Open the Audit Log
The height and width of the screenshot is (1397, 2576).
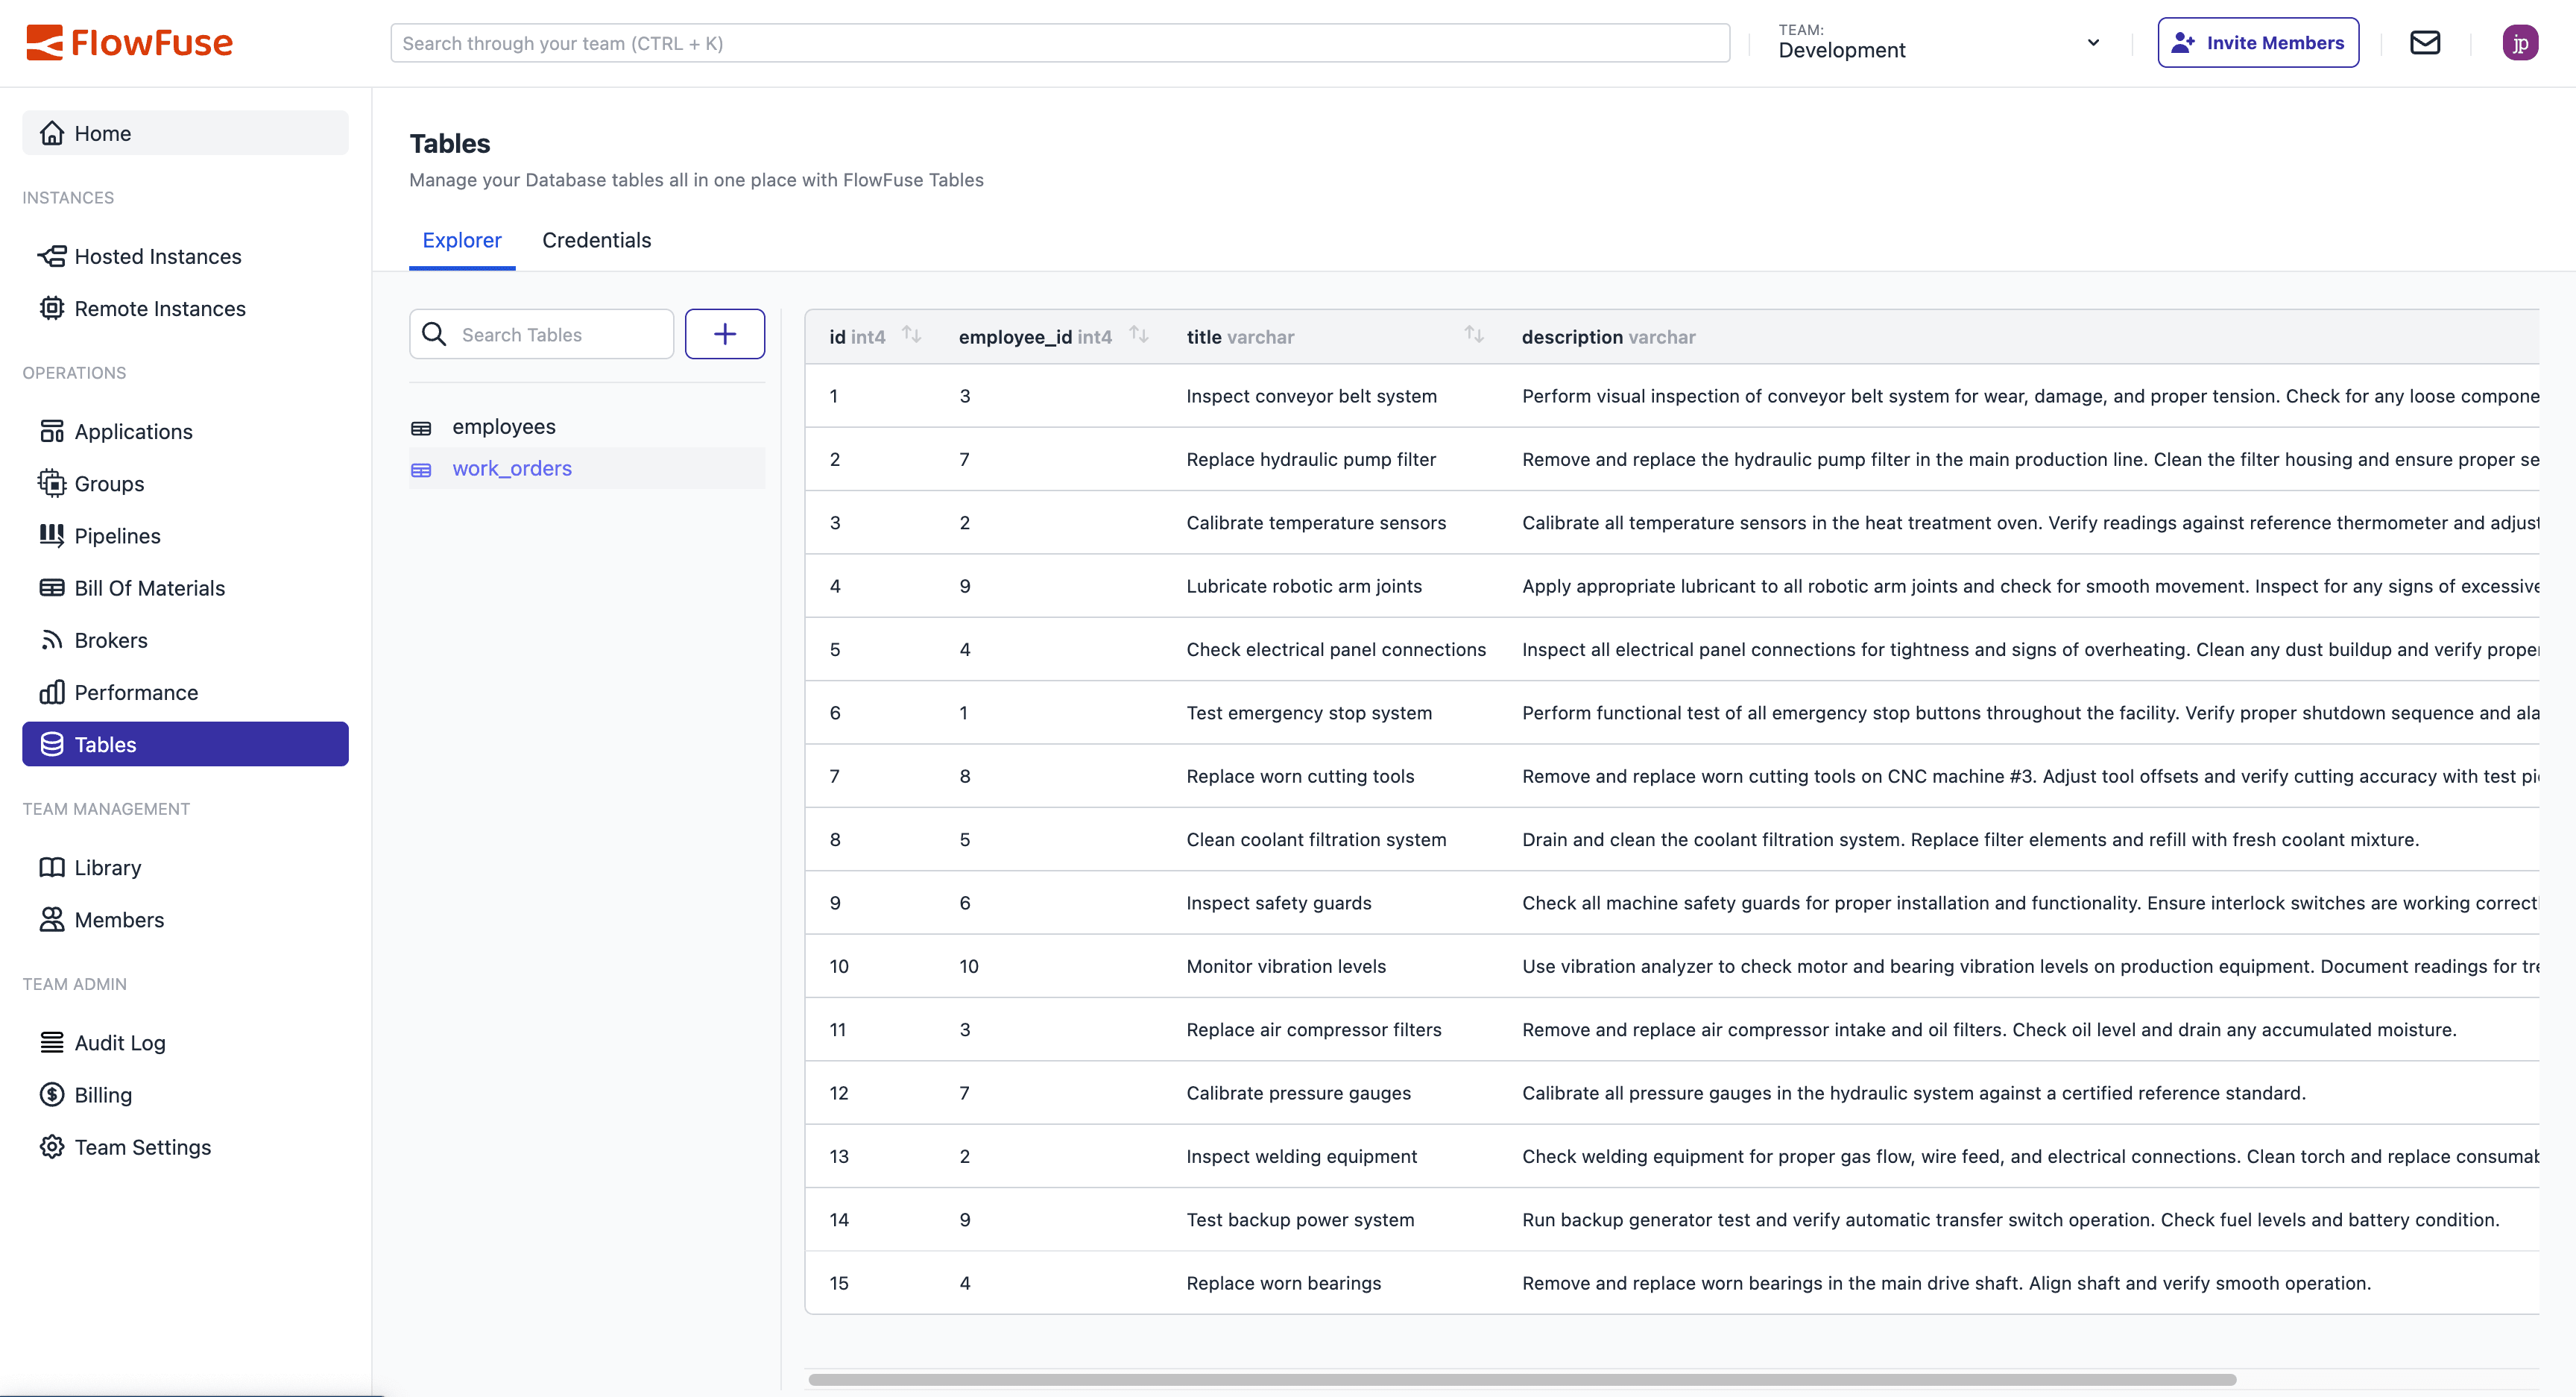[x=119, y=1042]
